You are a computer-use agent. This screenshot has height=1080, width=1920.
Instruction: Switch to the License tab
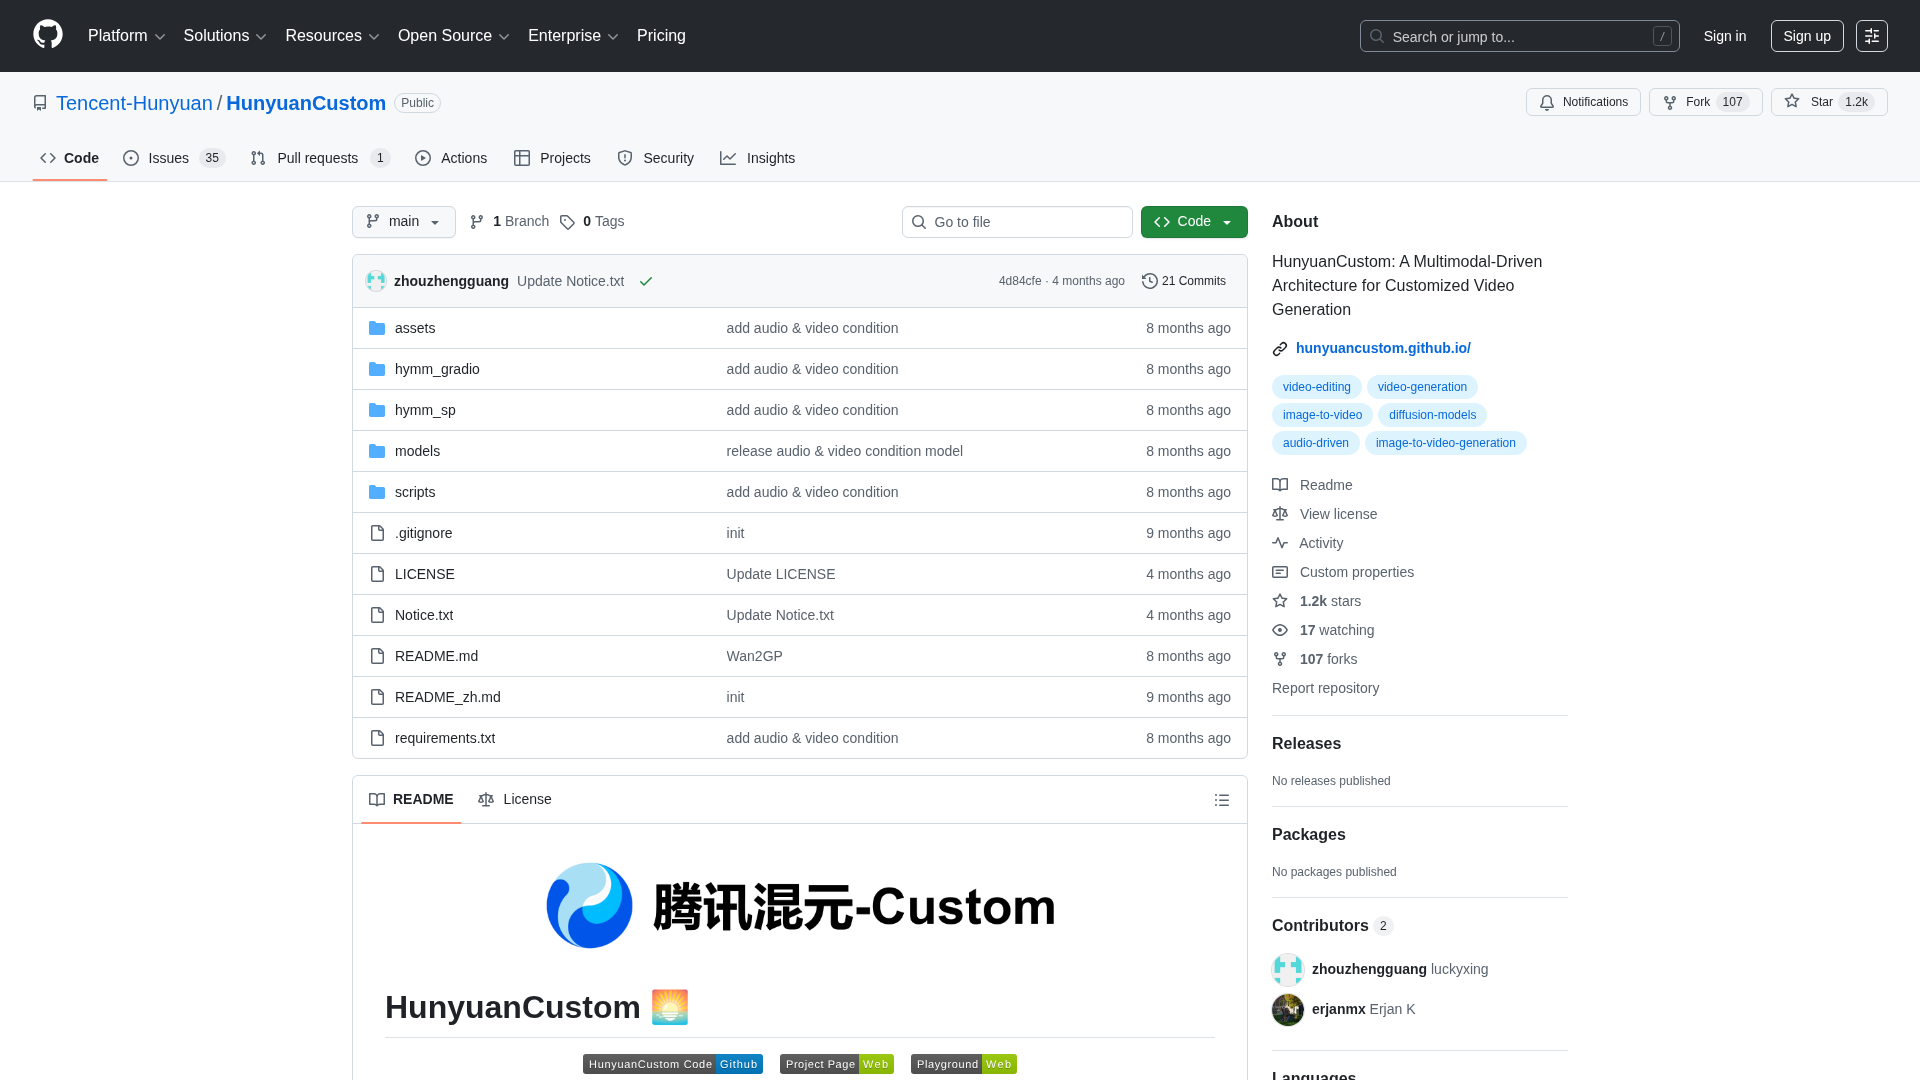(515, 799)
